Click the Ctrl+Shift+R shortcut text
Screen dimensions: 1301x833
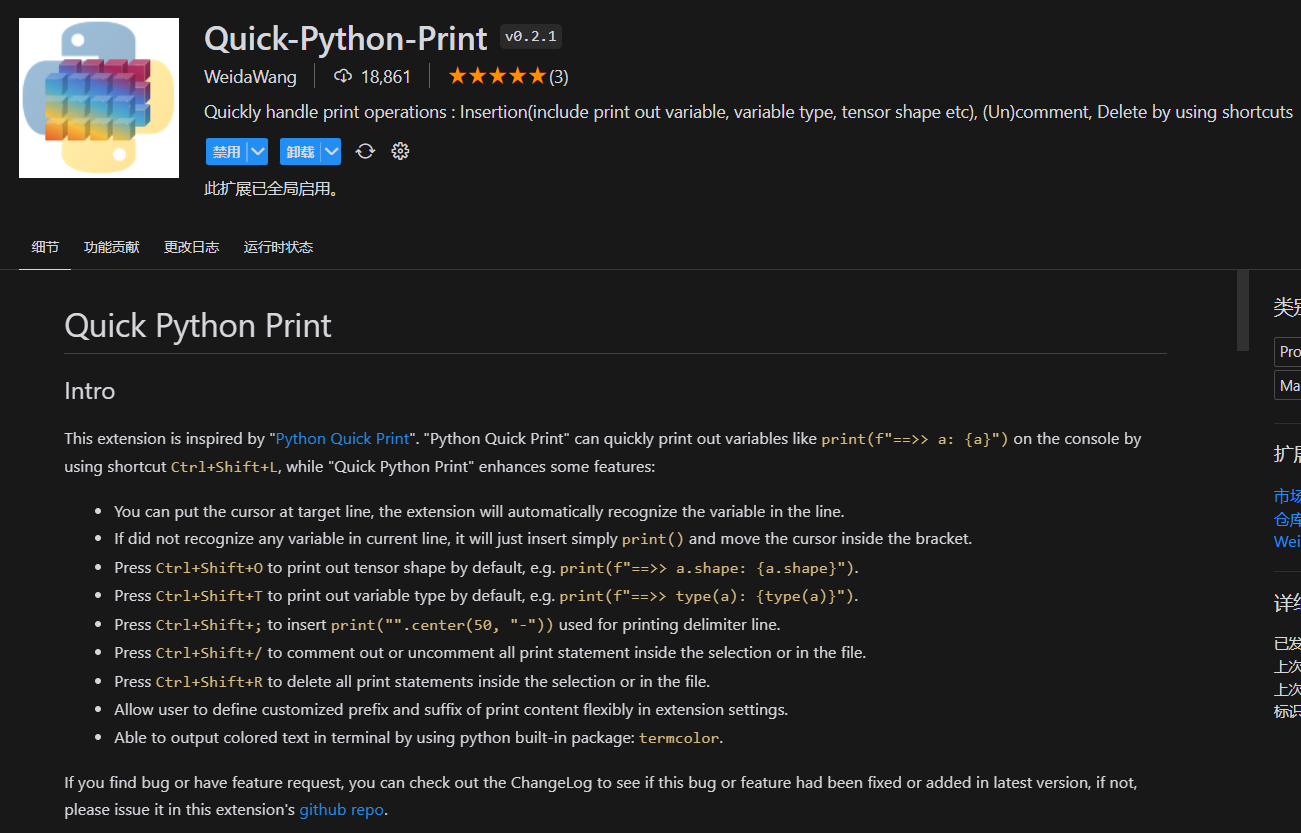click(210, 682)
